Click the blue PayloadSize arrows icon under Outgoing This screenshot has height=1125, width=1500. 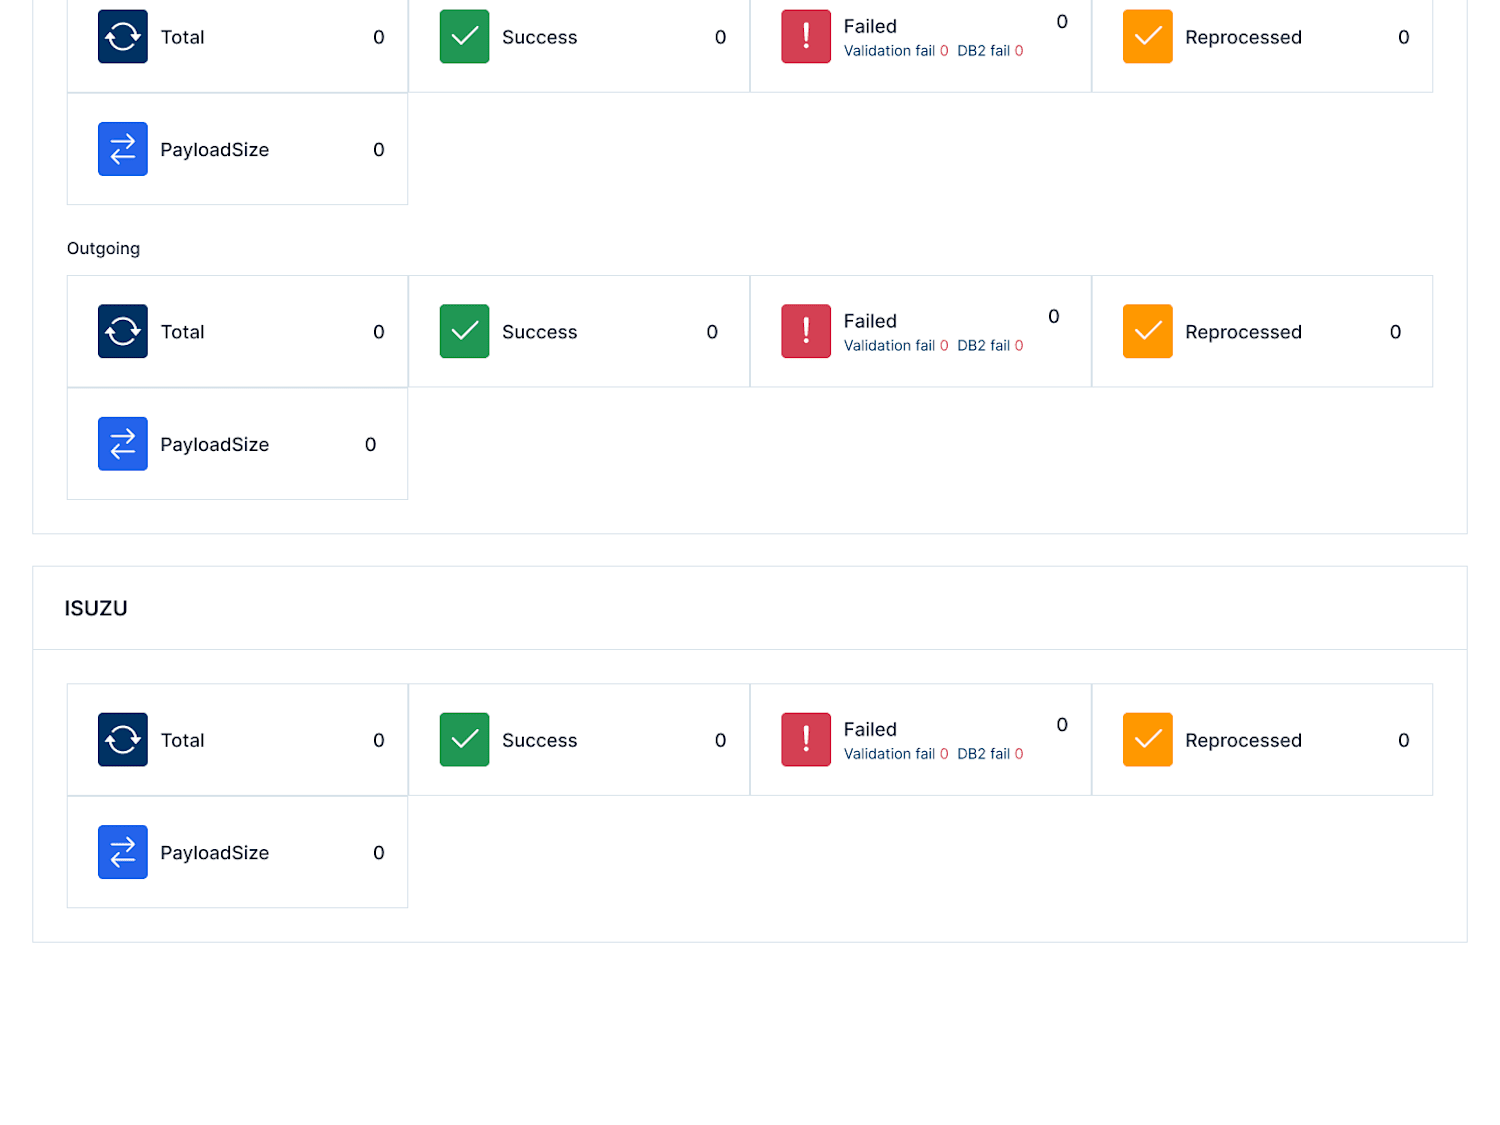point(123,444)
